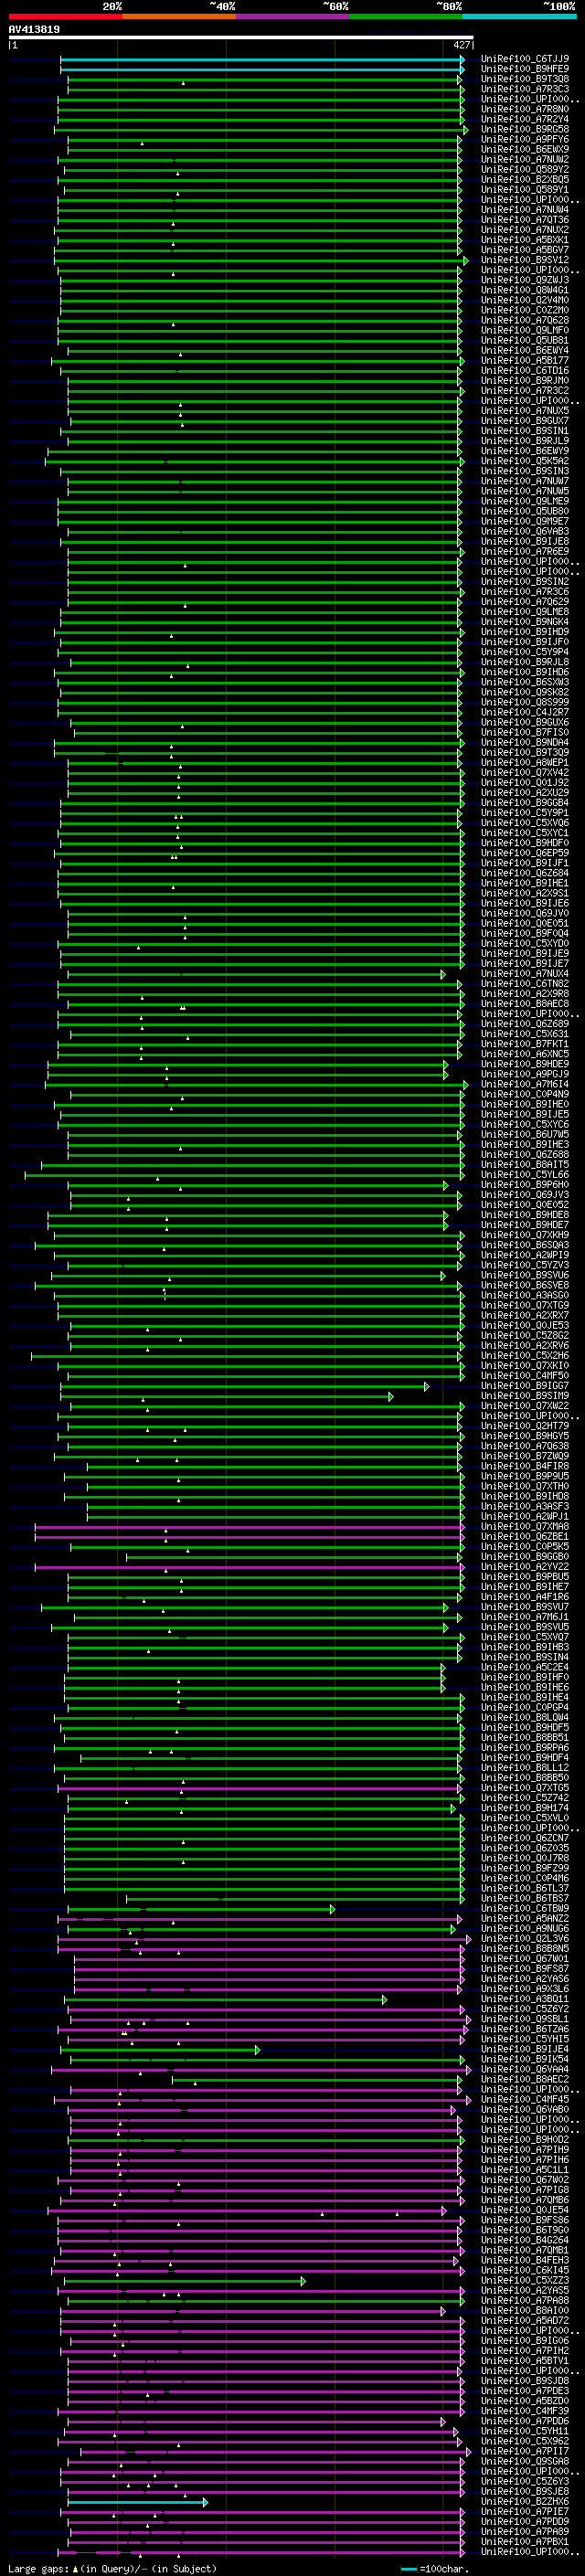Open hit UniRef100_C4MF39
This screenshot has height=2576, width=585.
[524, 2412]
